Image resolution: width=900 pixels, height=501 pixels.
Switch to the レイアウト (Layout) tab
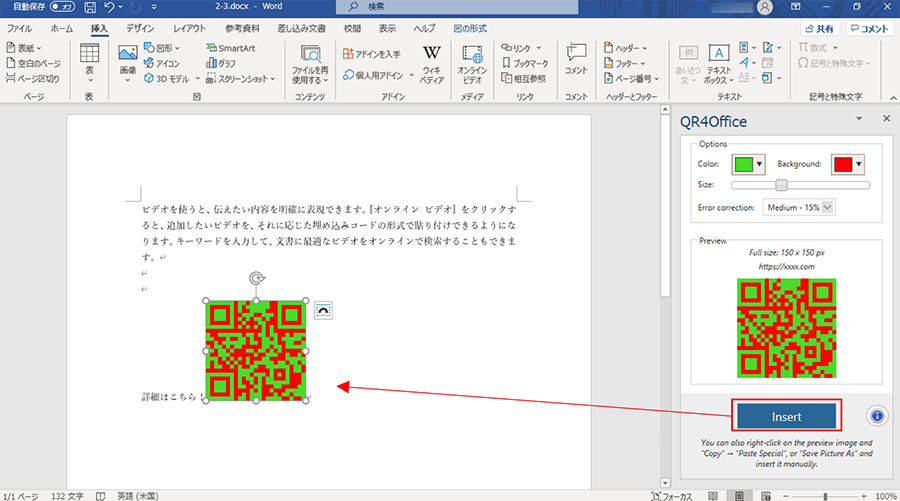(189, 28)
